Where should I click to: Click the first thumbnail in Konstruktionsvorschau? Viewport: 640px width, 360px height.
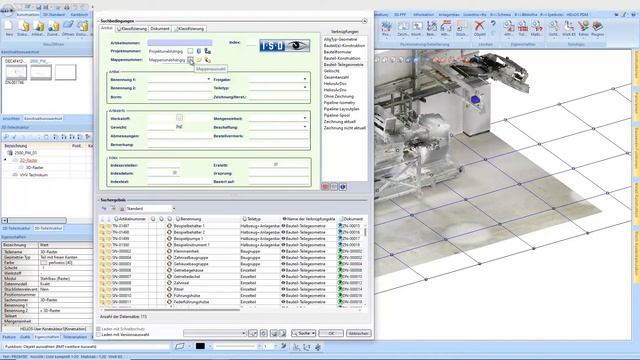tap(16, 73)
